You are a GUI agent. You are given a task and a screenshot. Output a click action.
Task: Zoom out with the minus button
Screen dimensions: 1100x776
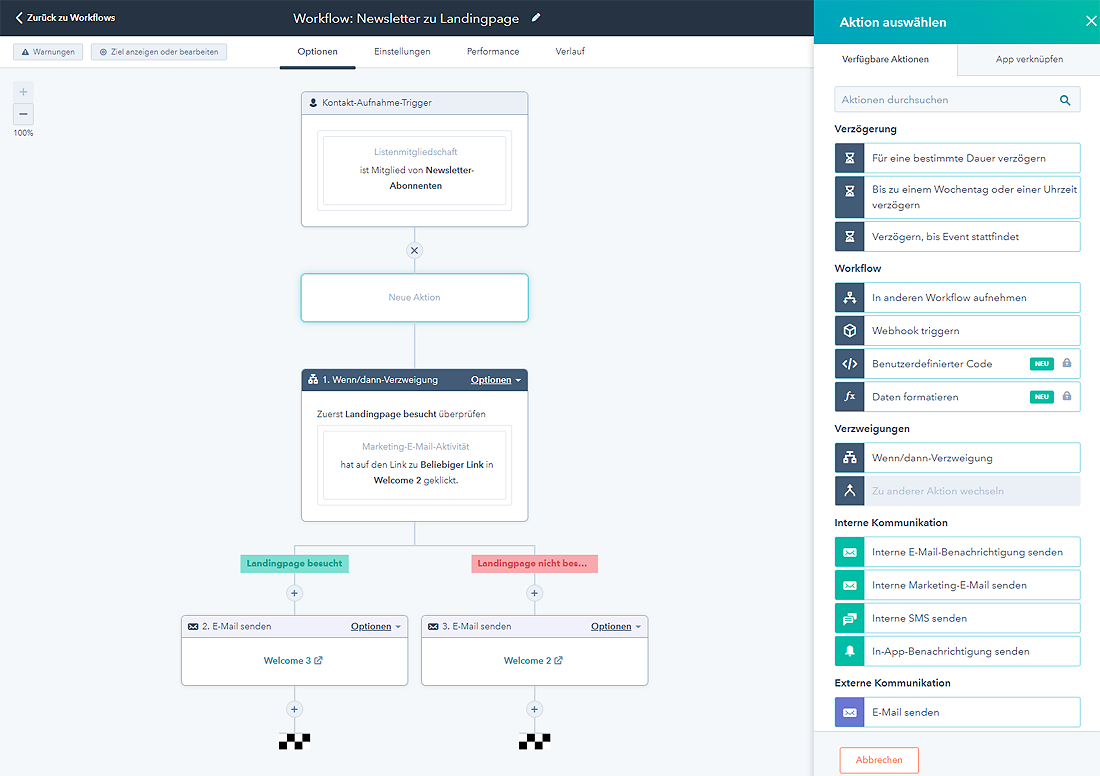23,114
